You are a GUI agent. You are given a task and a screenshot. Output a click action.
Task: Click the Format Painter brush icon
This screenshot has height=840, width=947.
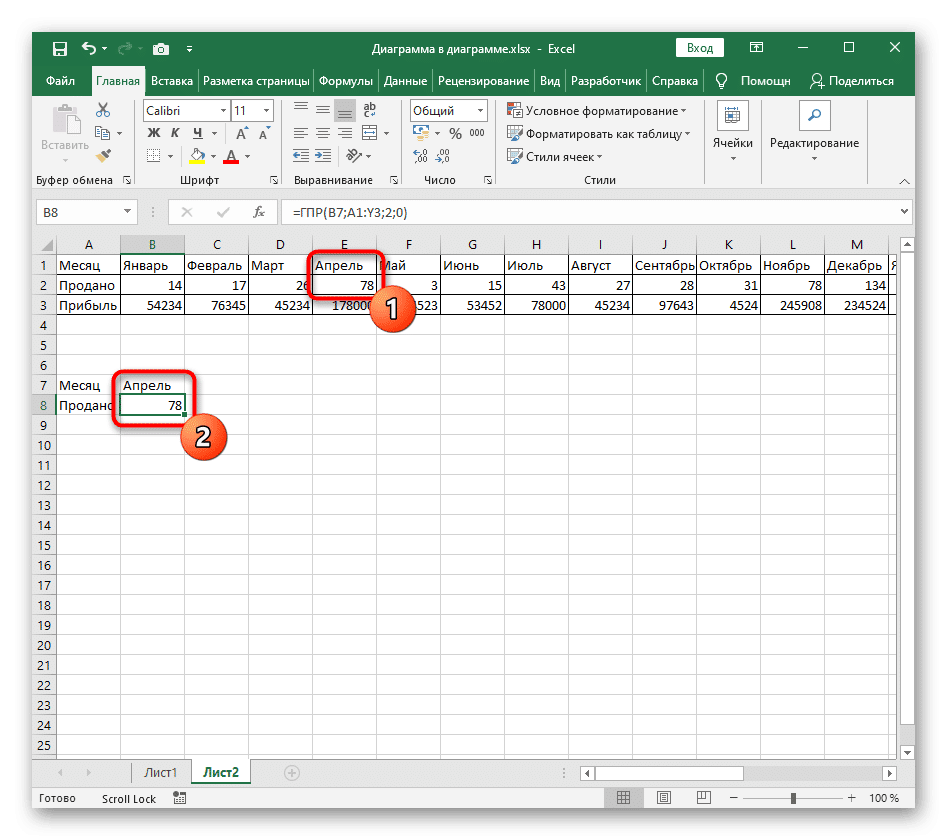(102, 155)
